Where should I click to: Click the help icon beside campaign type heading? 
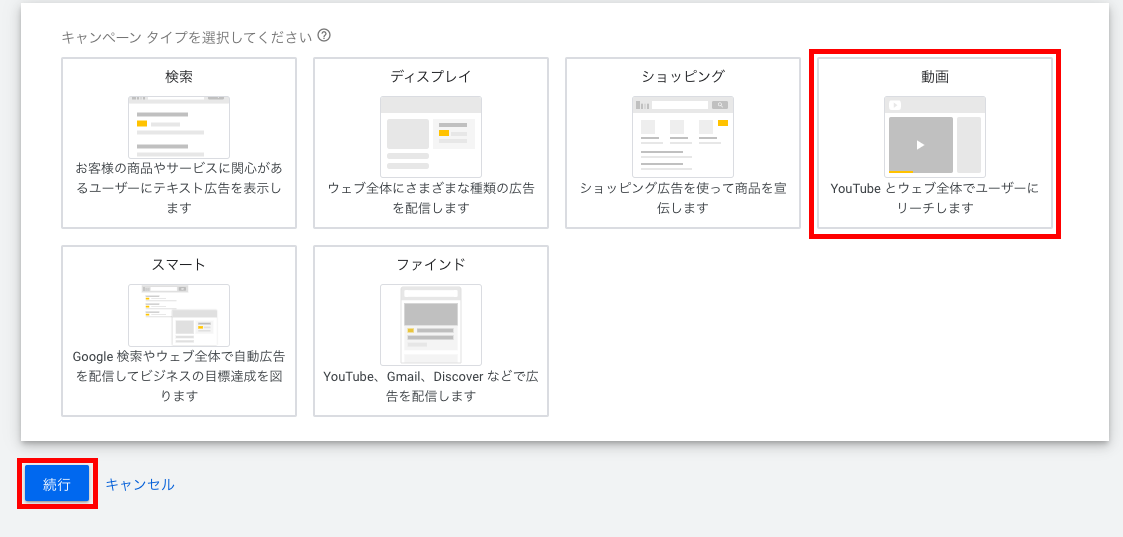click(324, 36)
